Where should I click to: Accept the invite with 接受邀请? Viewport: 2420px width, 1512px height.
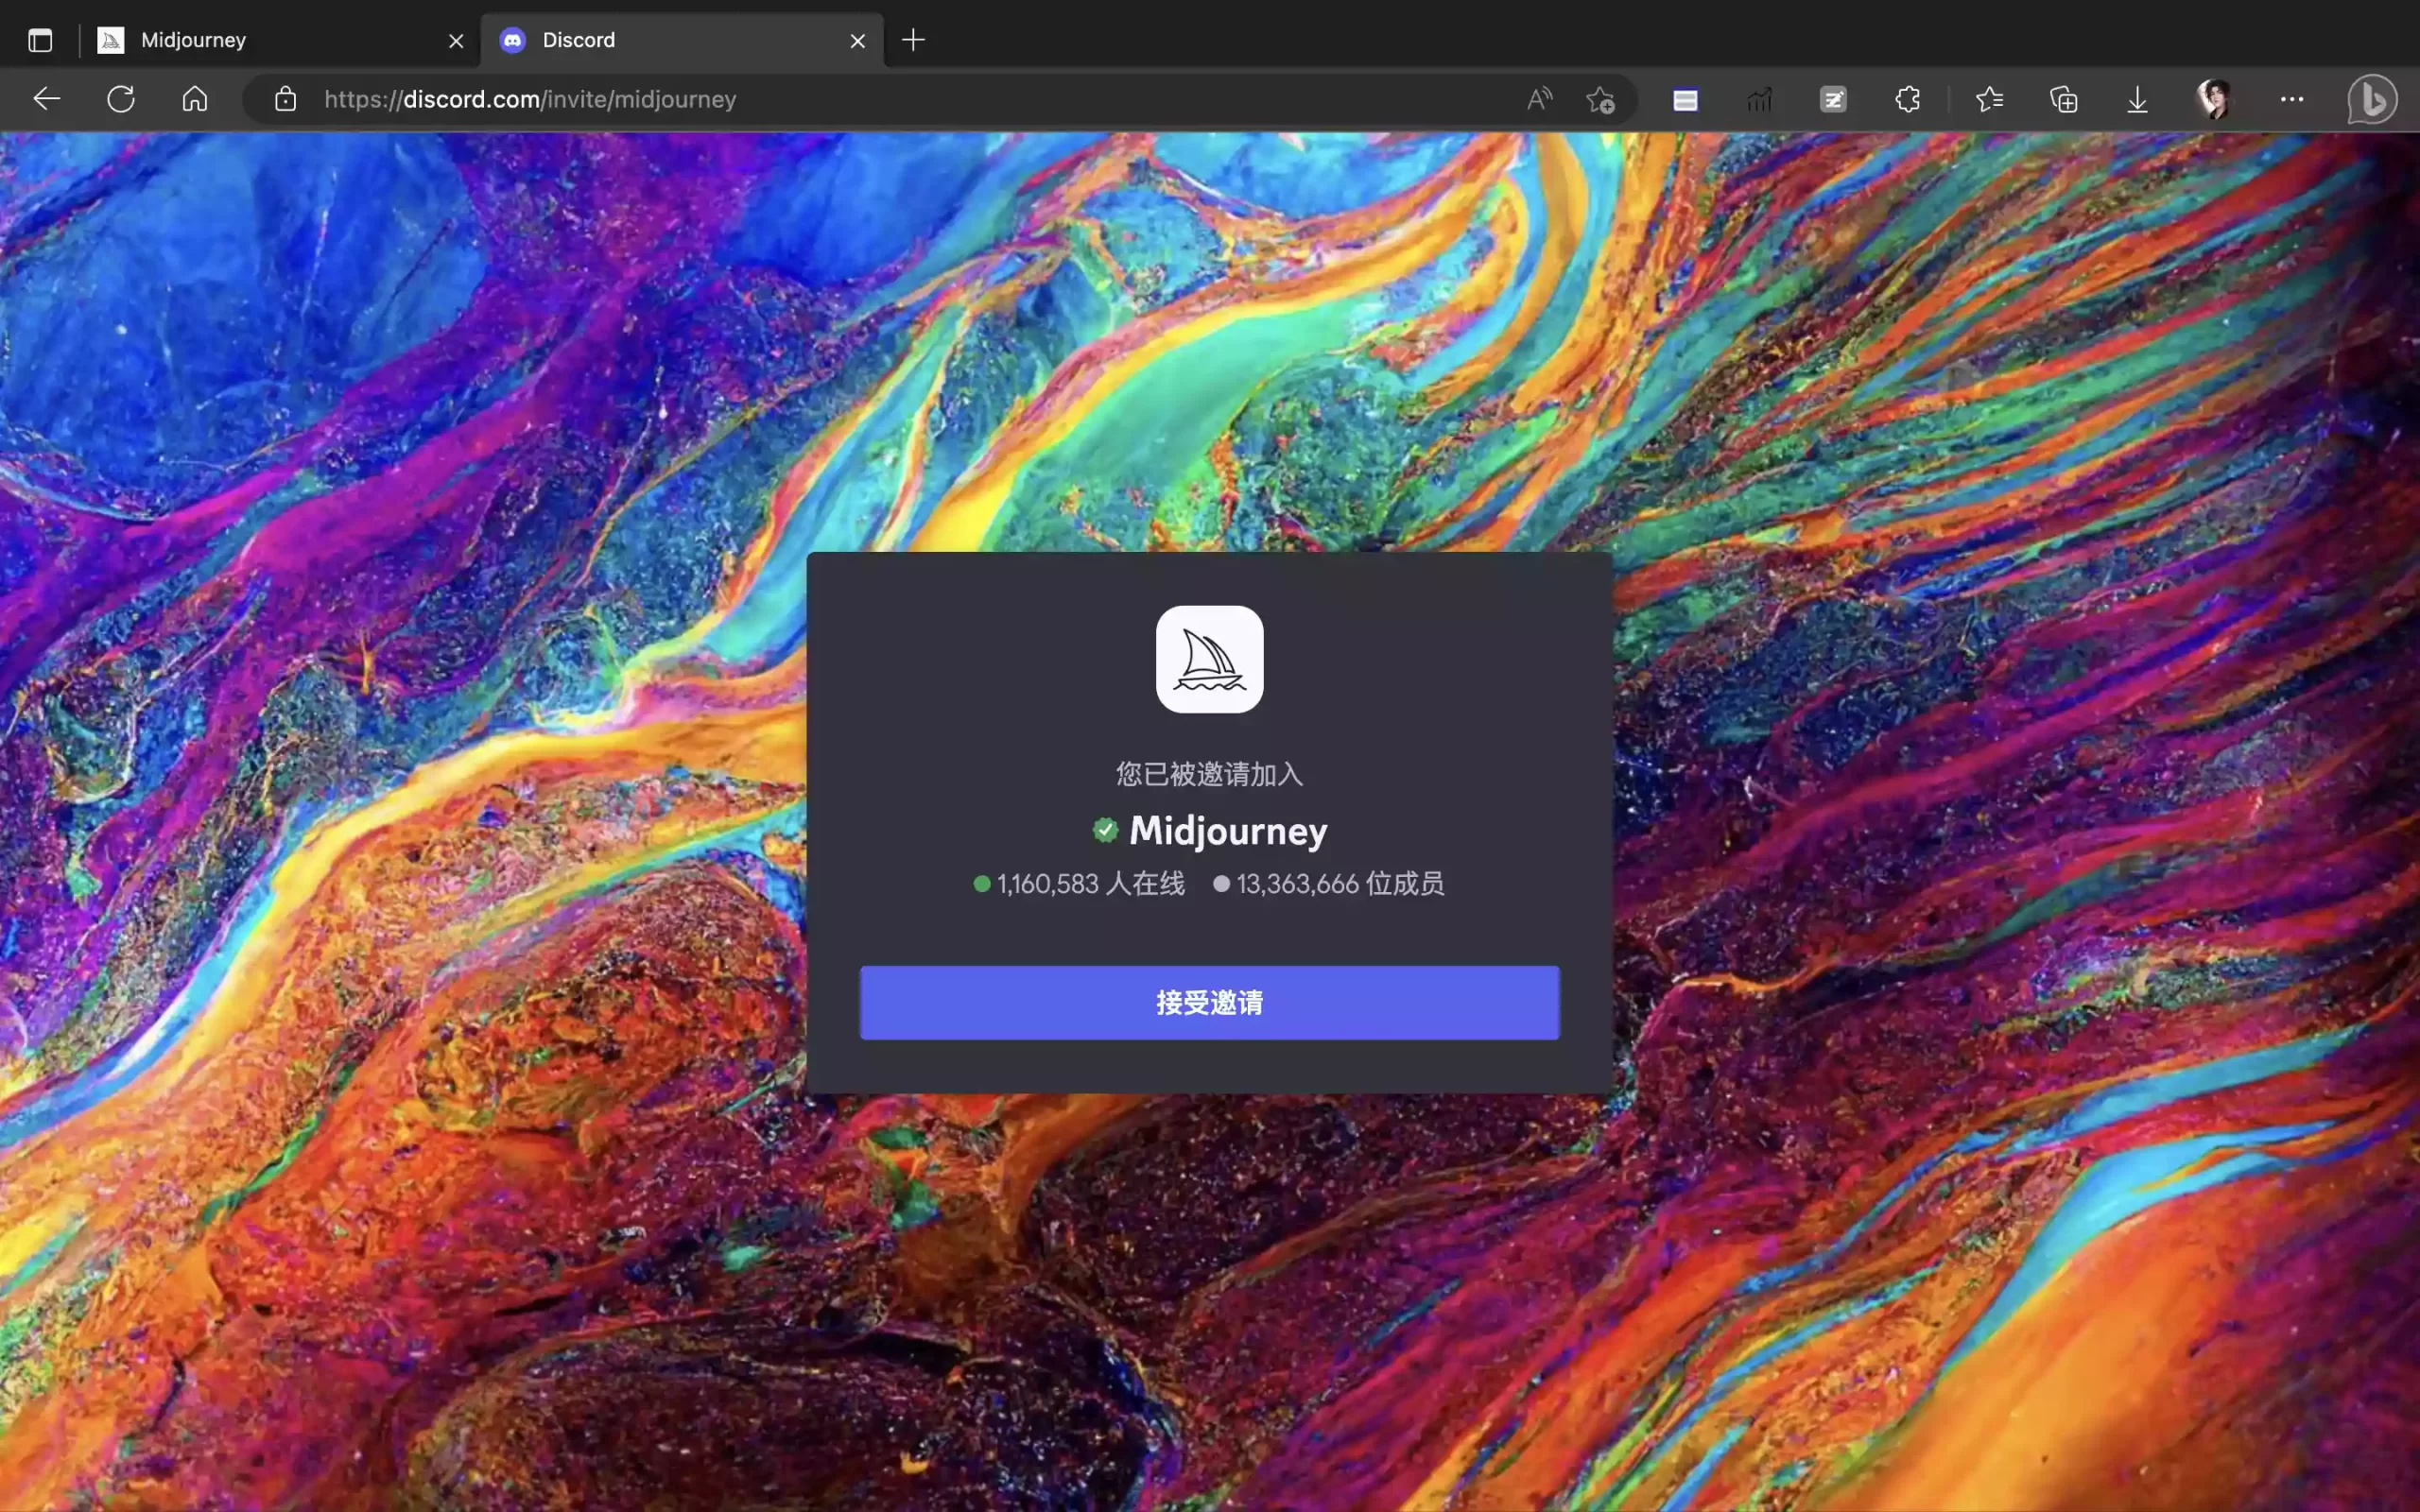tap(1209, 1002)
